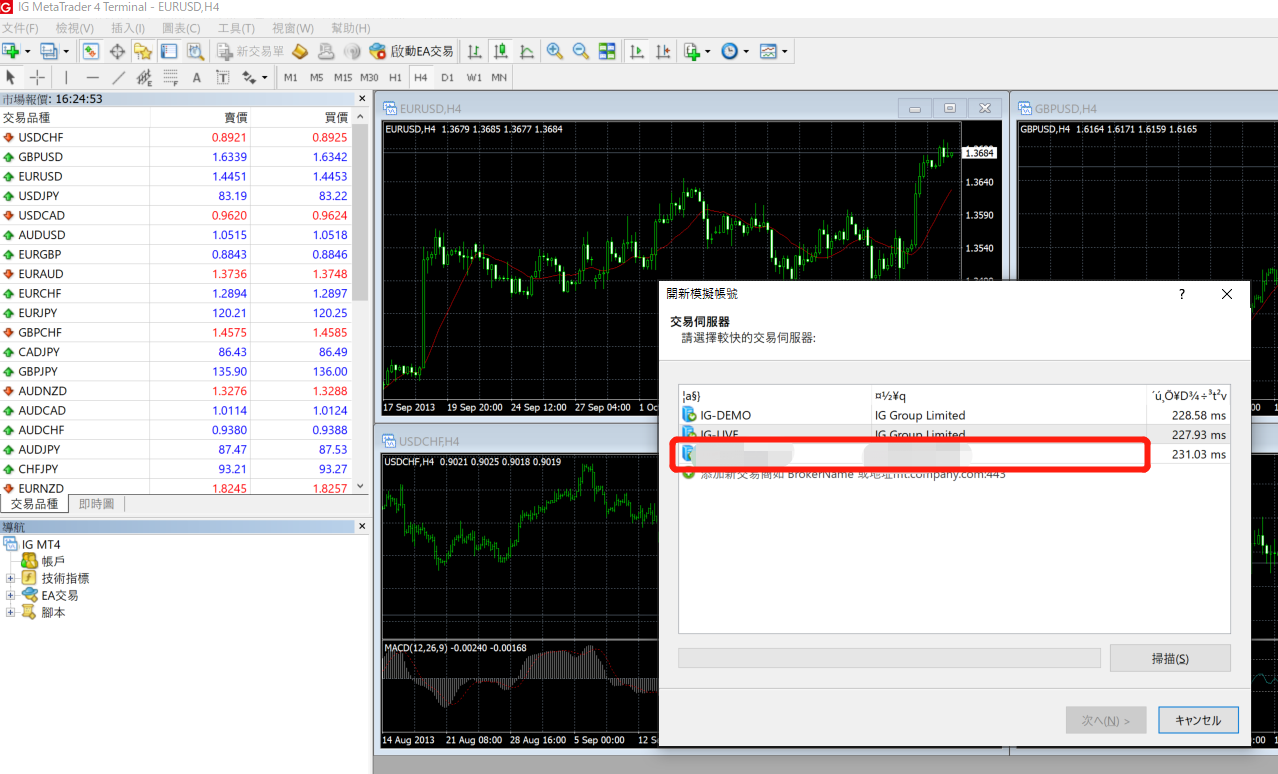Switch to the 即時圖 tab

96,504
